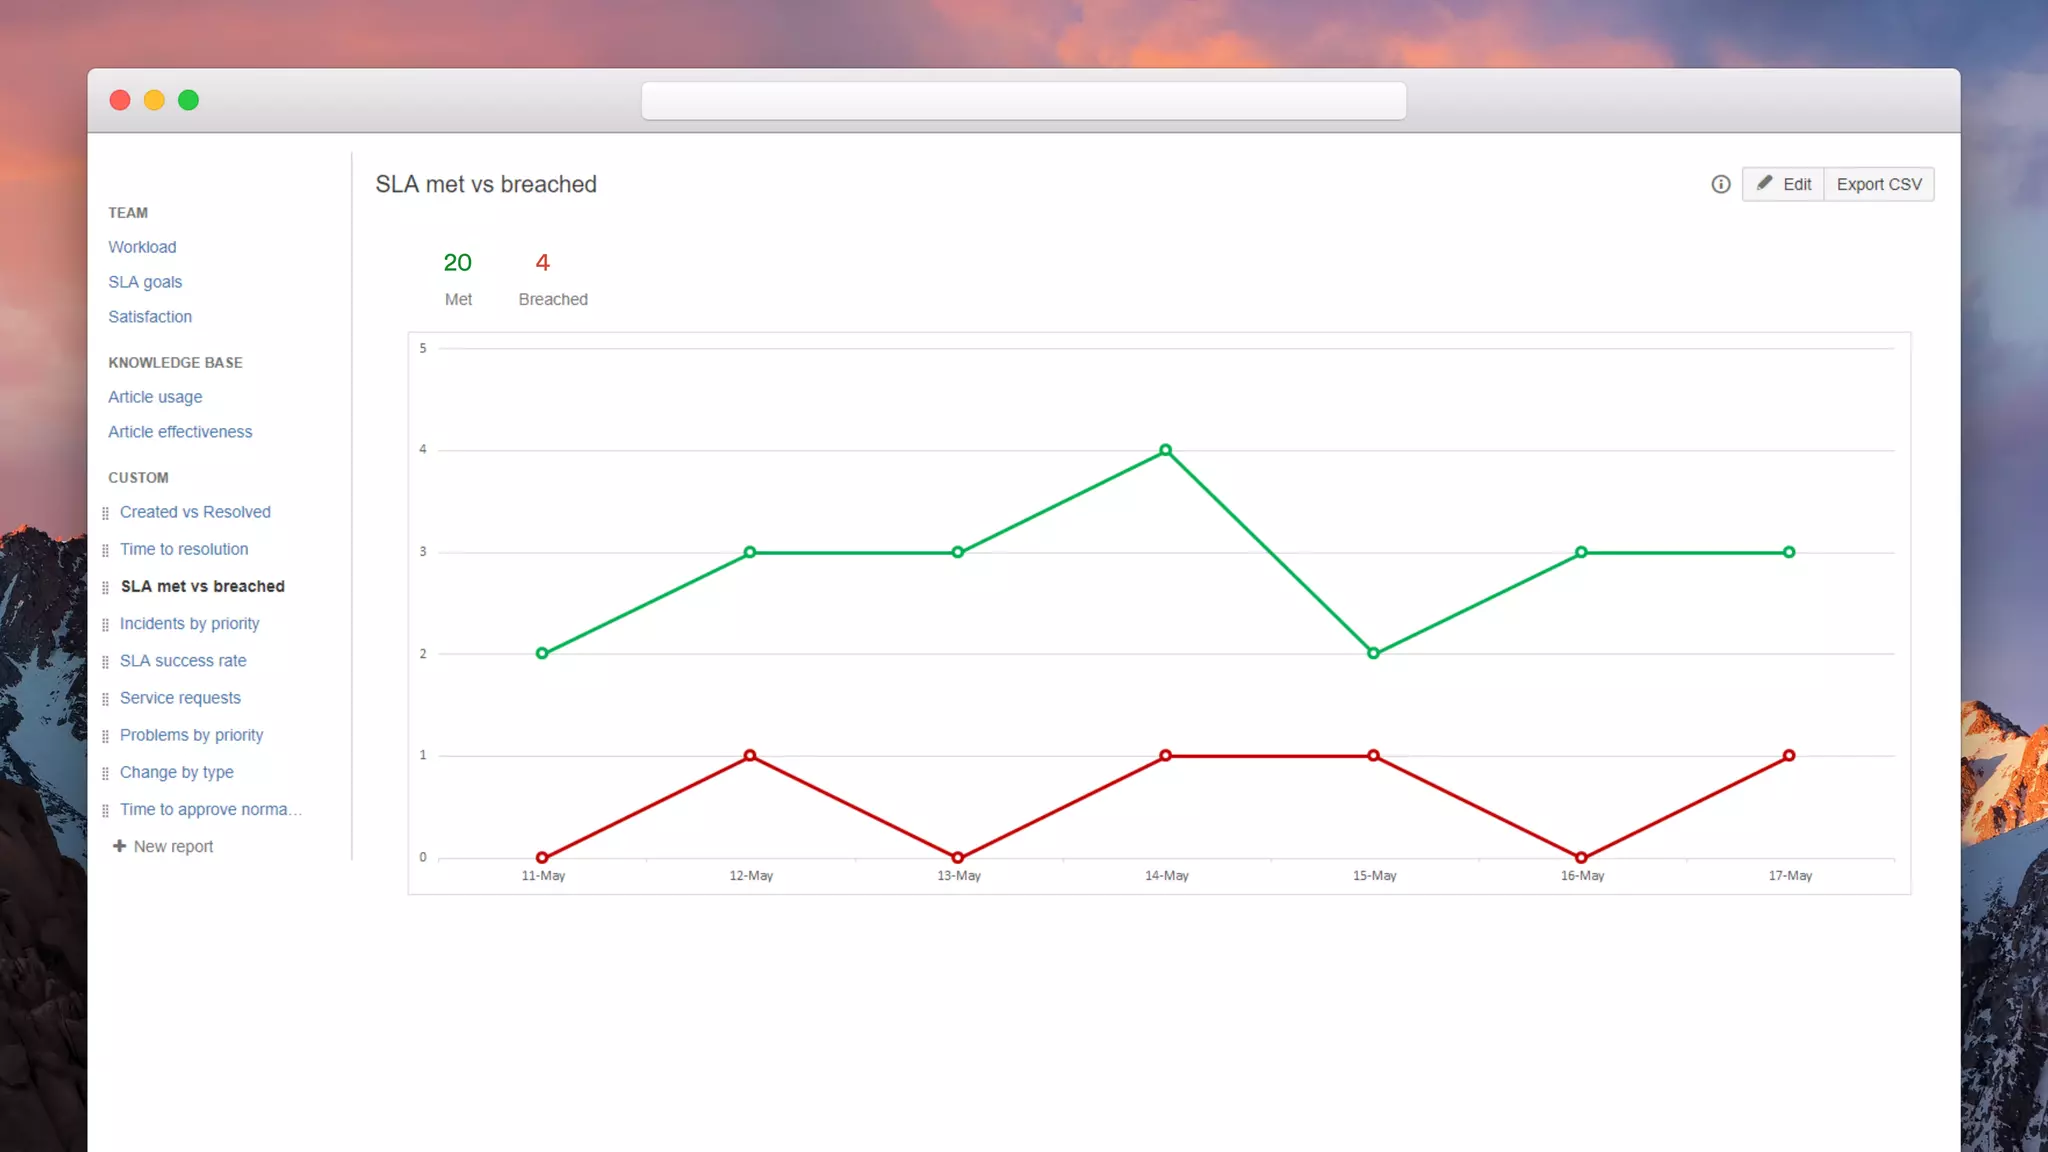Viewport: 2048px width, 1152px height.
Task: Open Article usage report
Action: coord(155,397)
